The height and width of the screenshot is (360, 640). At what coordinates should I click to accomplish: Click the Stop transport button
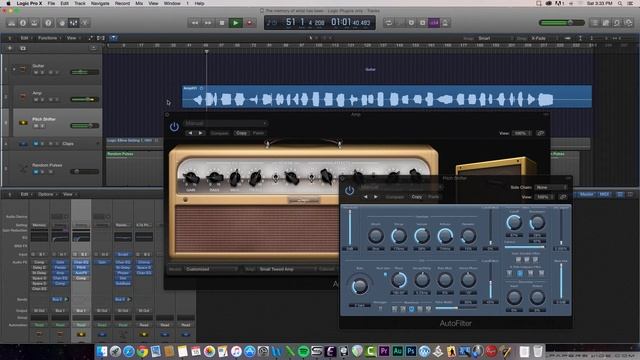pyautogui.click(x=222, y=23)
